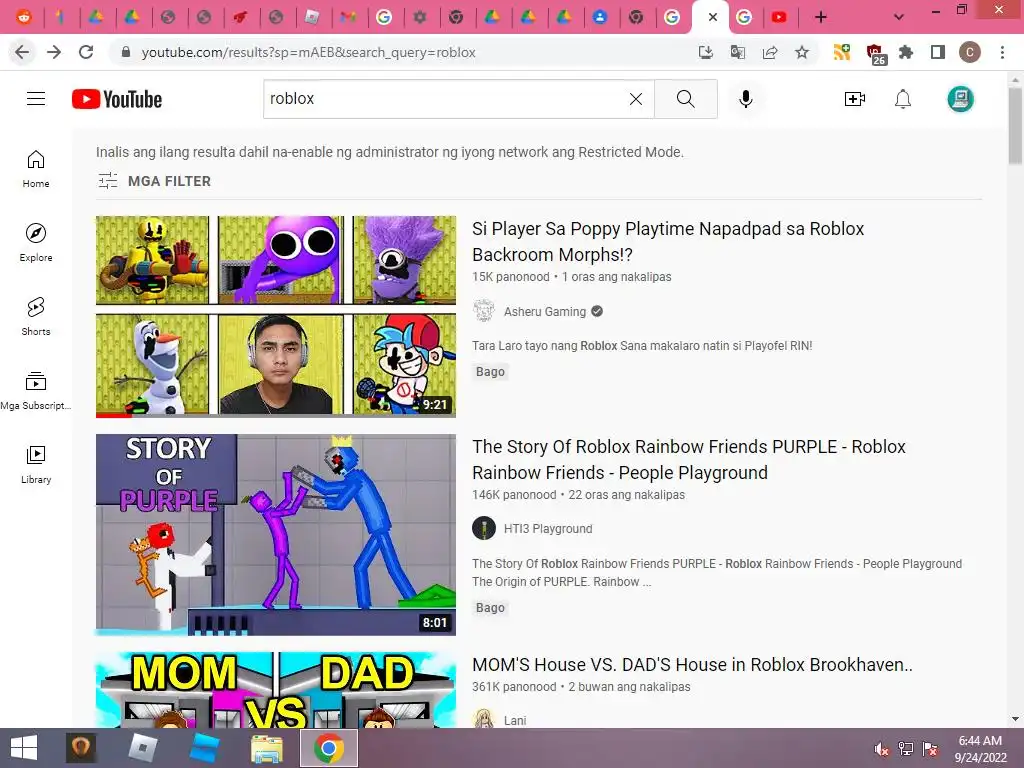This screenshot has width=1024, height=768.
Task: Switch to the red rocket tab
Action: [x=240, y=17]
